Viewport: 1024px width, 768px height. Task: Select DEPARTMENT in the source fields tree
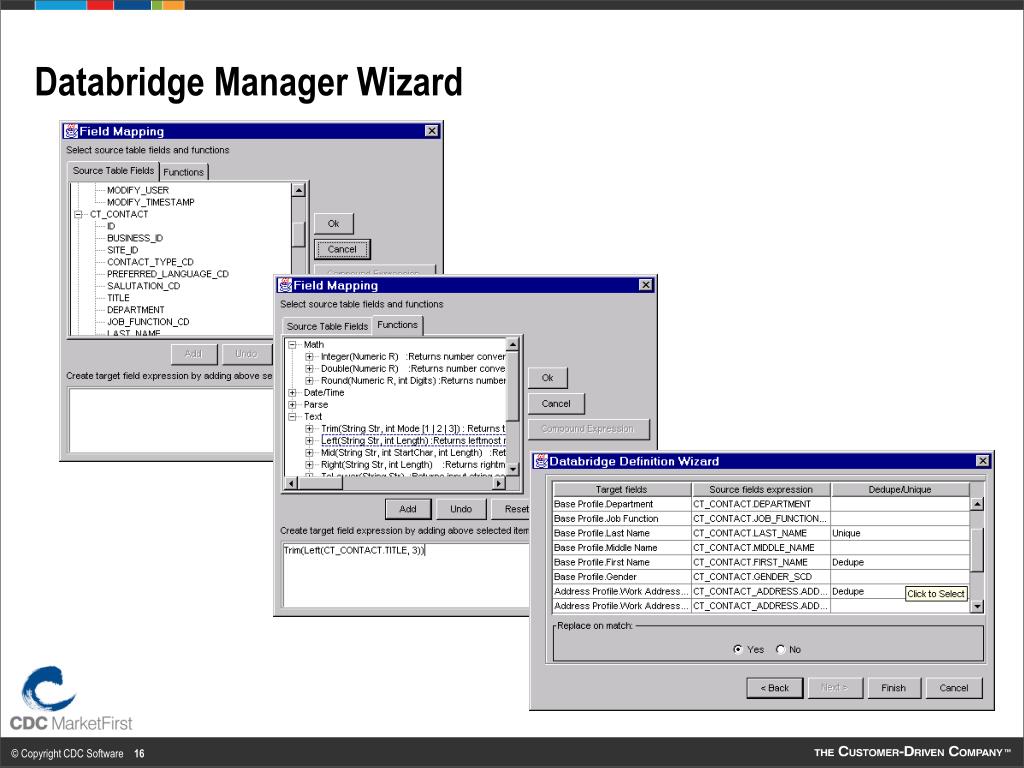(x=136, y=310)
